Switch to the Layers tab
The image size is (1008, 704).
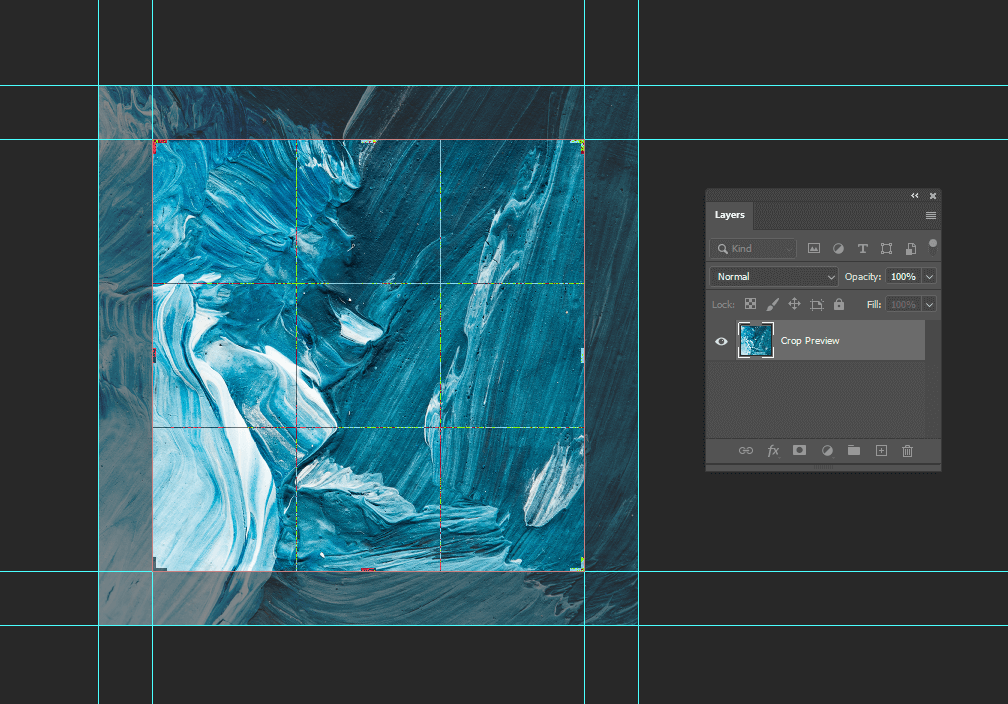(x=730, y=215)
